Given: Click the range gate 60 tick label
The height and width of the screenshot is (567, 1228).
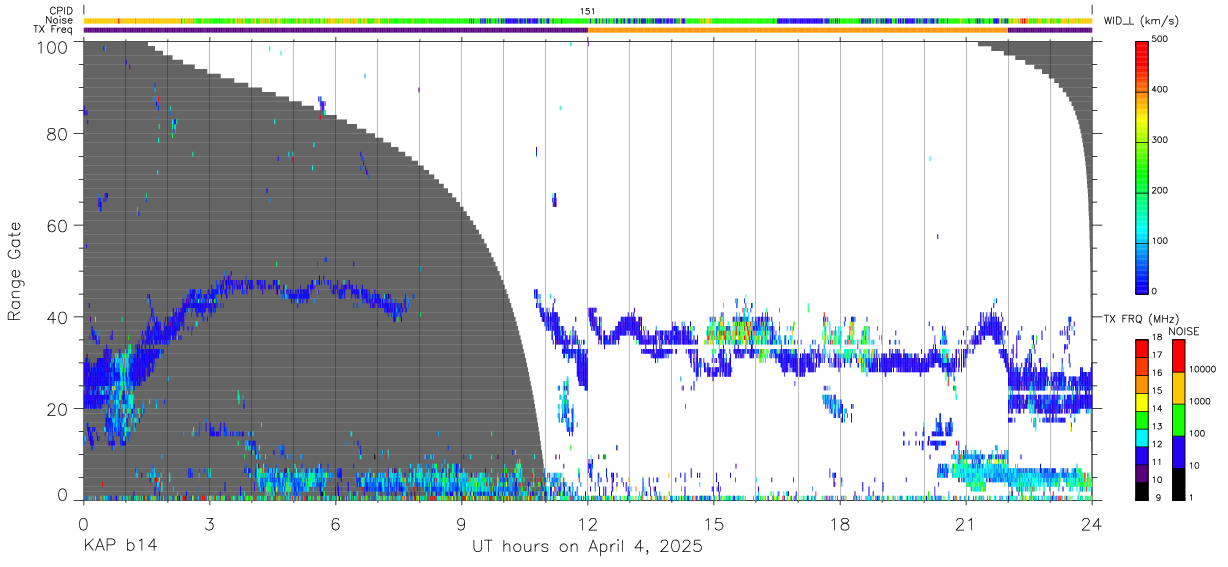Looking at the screenshot, I should click(59, 225).
